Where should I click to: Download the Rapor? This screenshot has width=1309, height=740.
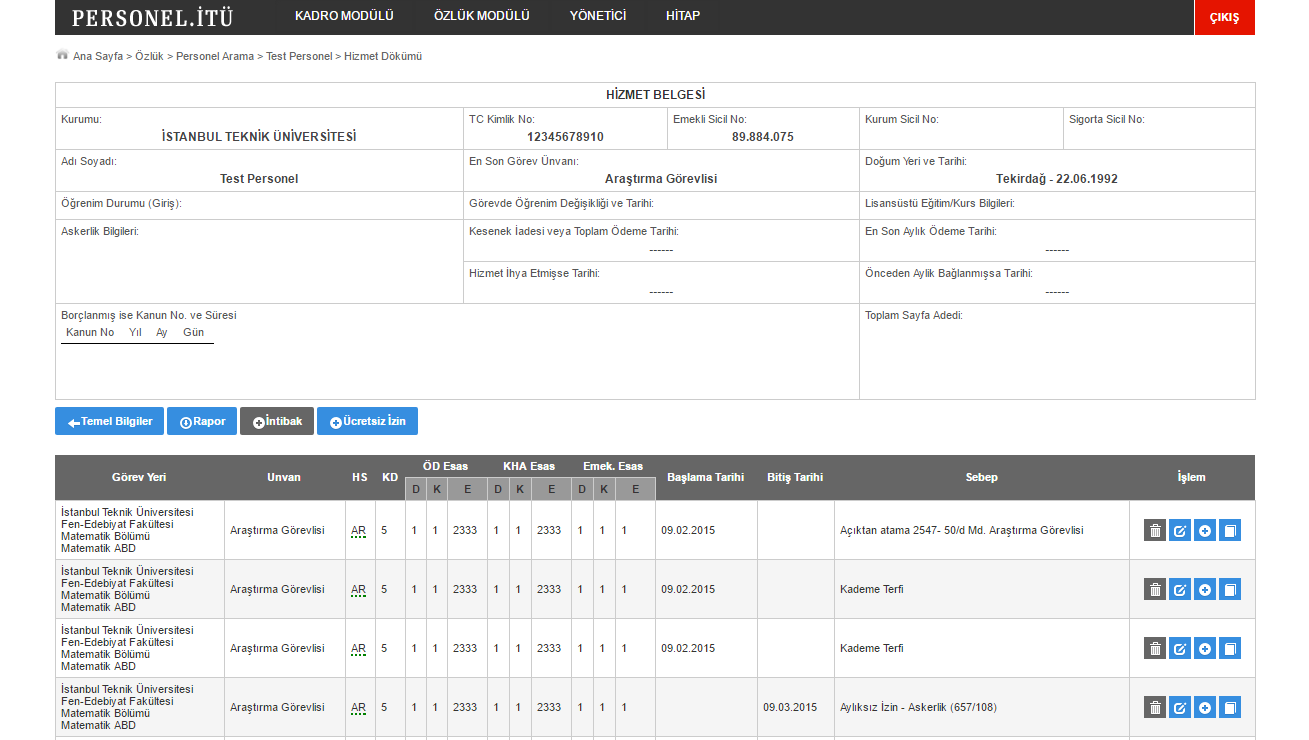202,422
